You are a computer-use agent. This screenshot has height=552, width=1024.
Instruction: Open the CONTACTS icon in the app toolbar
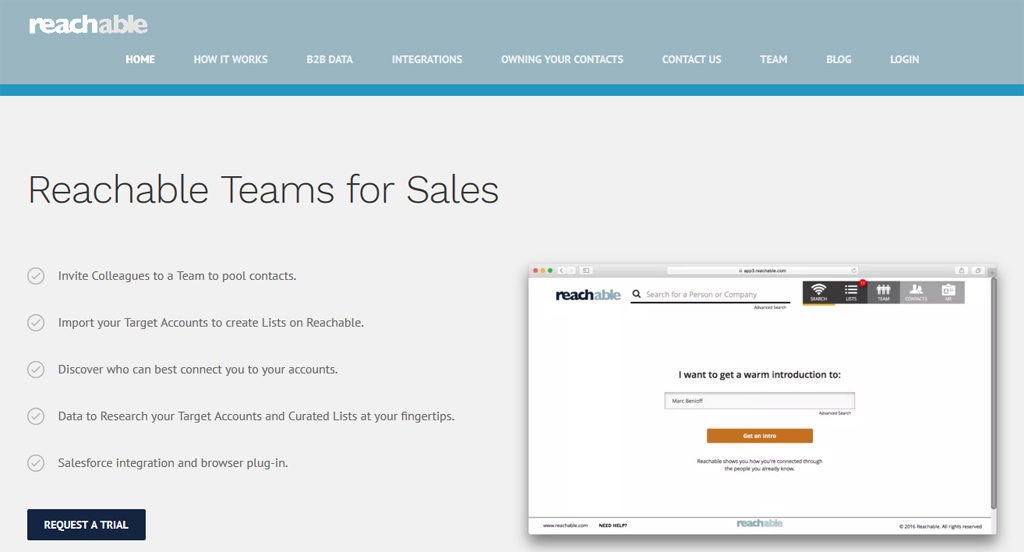[x=916, y=292]
